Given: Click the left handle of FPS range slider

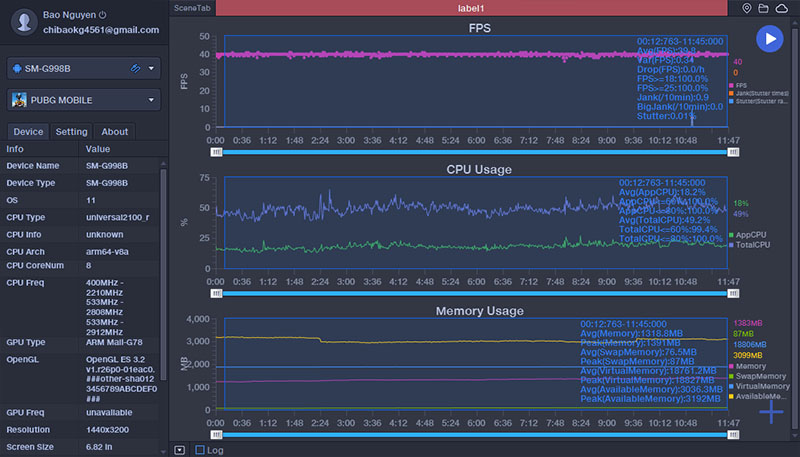Looking at the screenshot, I should coord(216,152).
